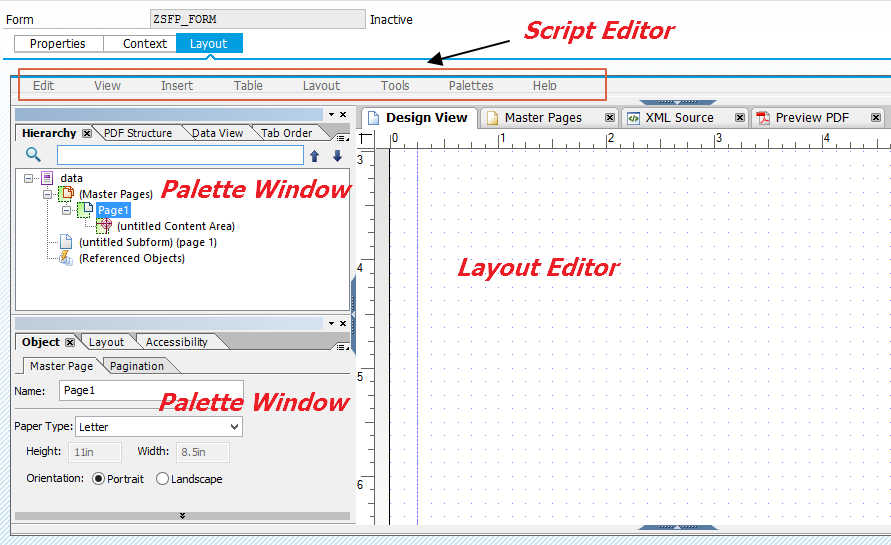Switch to the Data View tab
Image resolution: width=891 pixels, height=545 pixels.
tap(218, 133)
